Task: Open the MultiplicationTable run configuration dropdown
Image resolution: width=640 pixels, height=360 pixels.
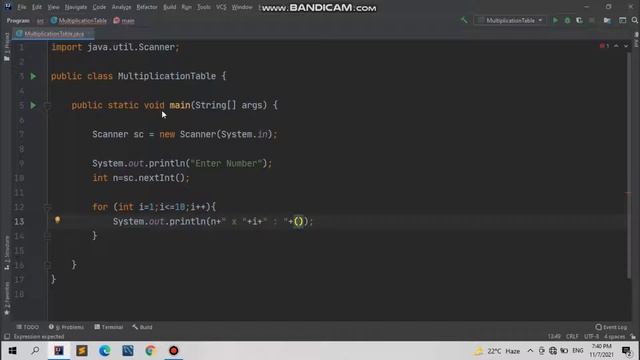Action: pos(510,20)
